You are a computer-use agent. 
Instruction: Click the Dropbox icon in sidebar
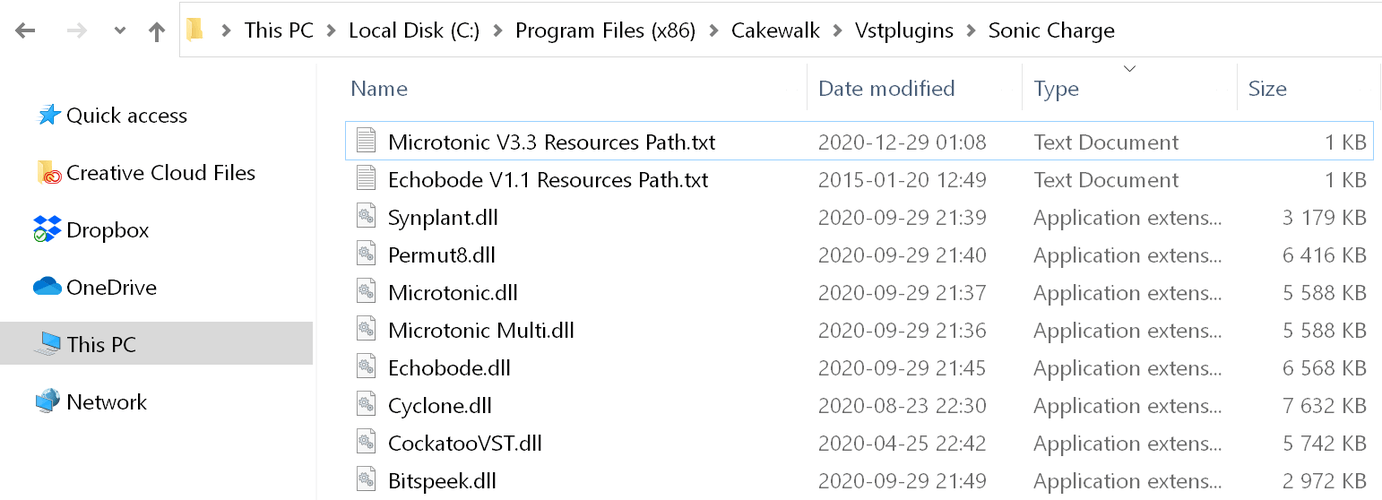48,230
